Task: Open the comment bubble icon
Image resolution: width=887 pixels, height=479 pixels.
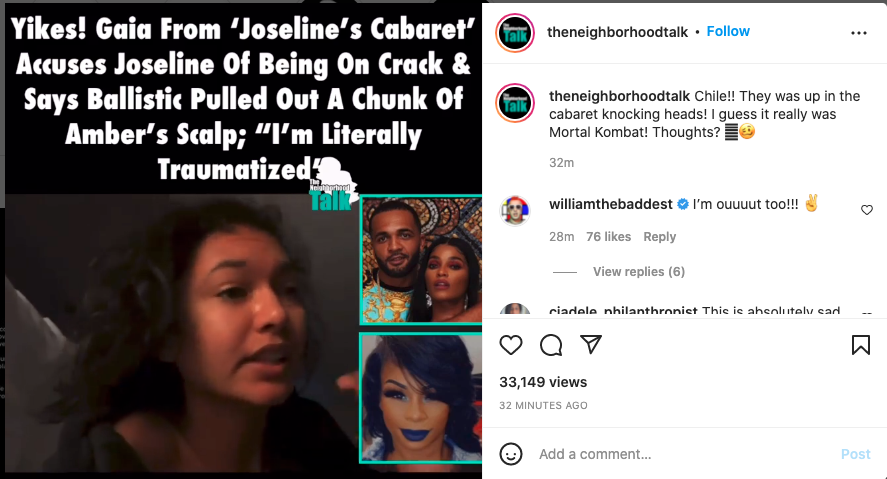Action: (551, 345)
